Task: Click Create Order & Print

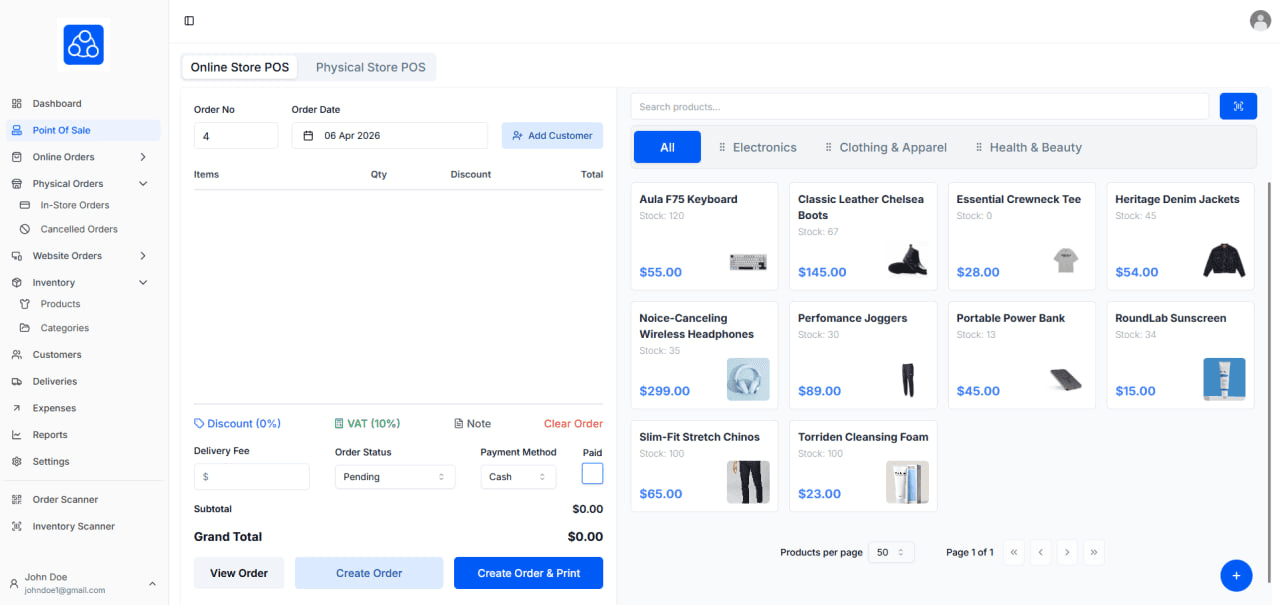Action: coord(528,573)
